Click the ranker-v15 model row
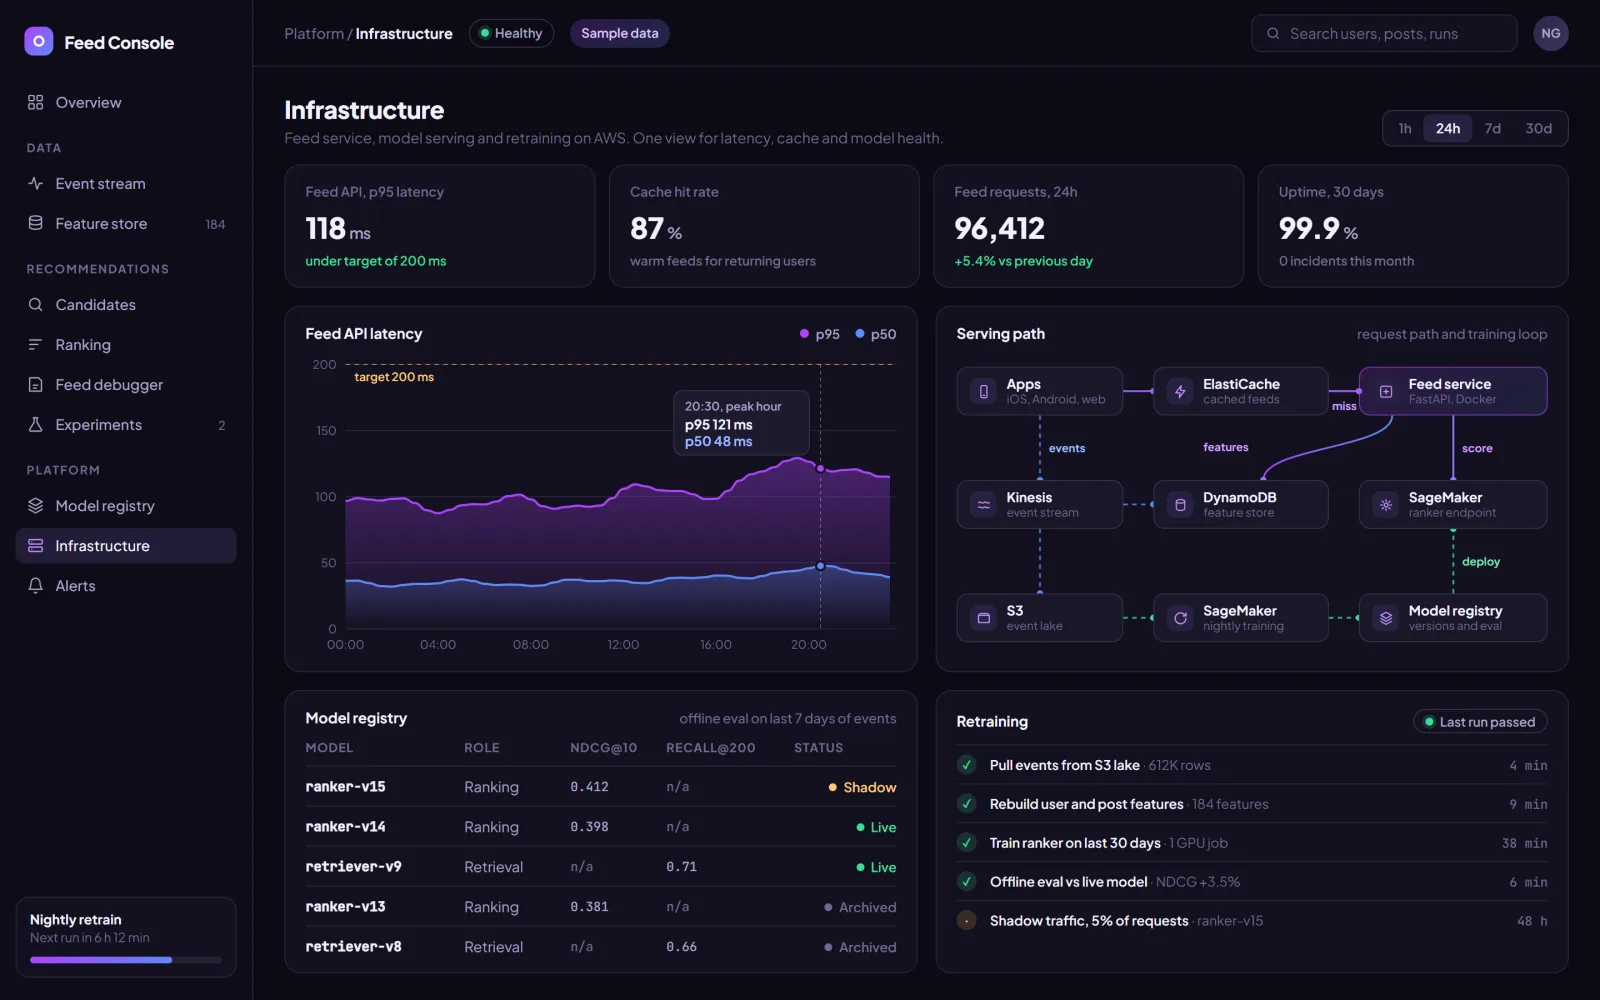Image resolution: width=1600 pixels, height=1000 pixels. coord(601,787)
